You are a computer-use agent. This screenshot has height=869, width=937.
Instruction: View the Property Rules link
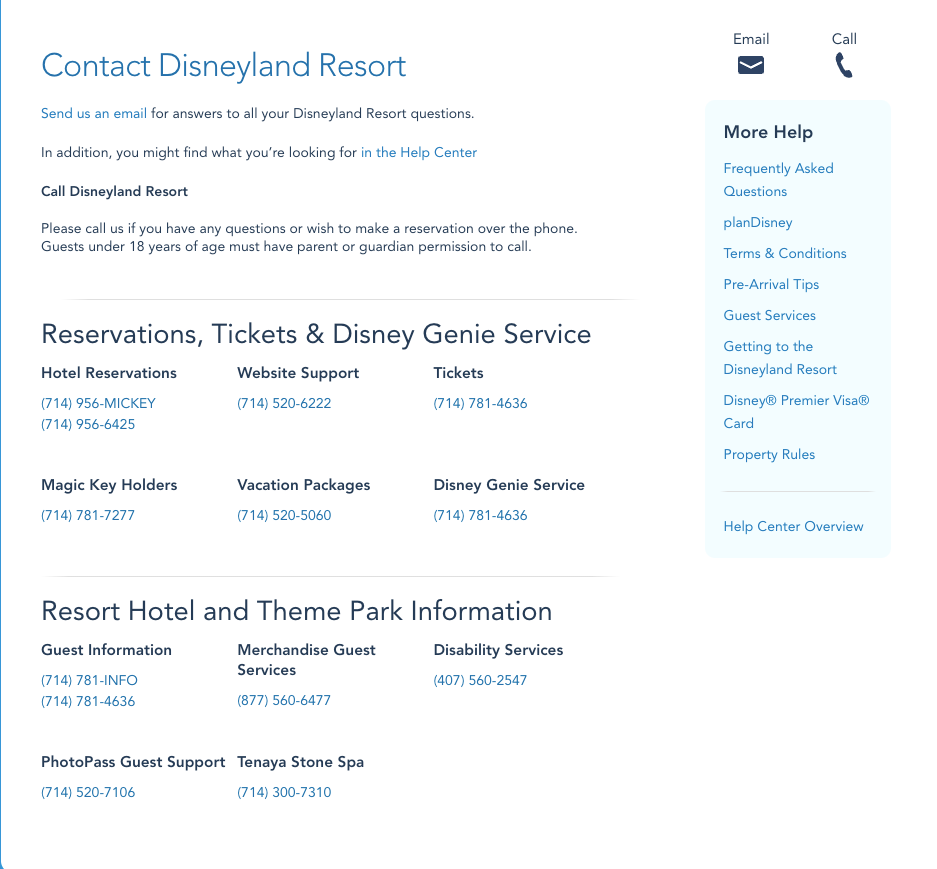point(769,454)
